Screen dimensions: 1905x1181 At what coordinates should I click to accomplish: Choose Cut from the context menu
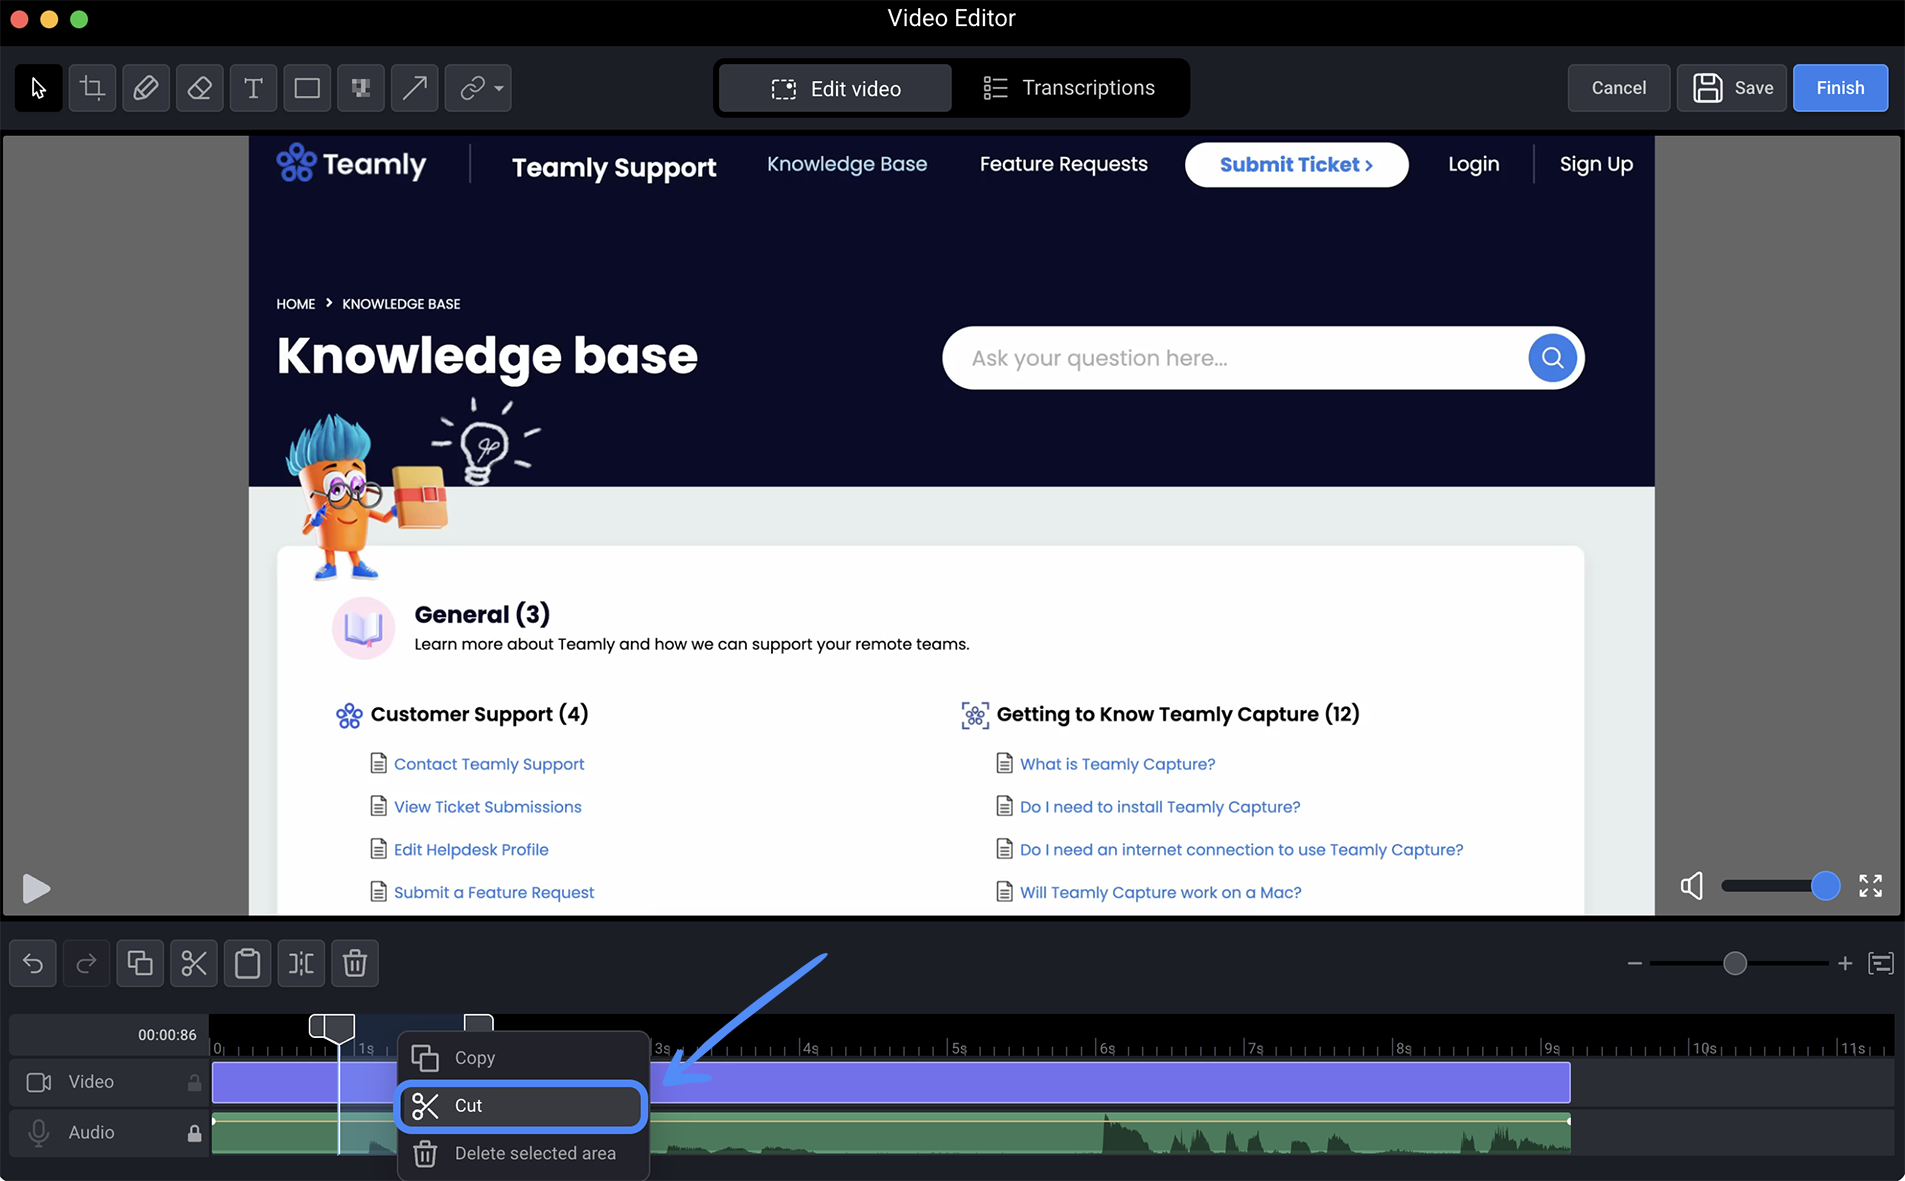tap(522, 1106)
